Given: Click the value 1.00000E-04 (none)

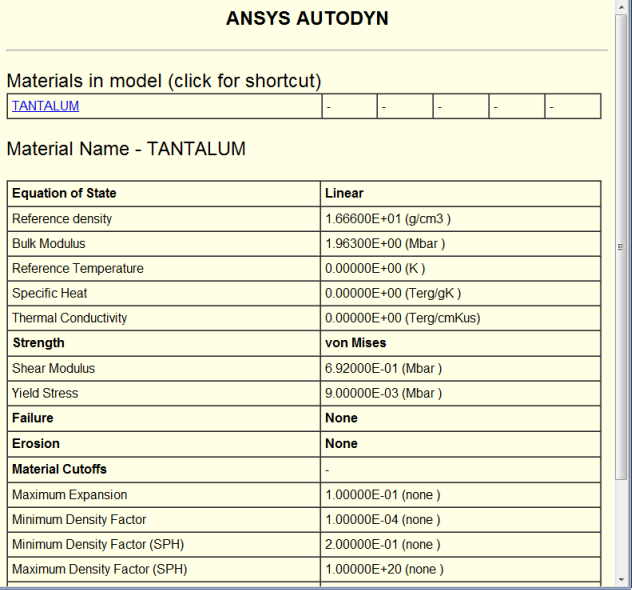Looking at the screenshot, I should click(383, 520).
